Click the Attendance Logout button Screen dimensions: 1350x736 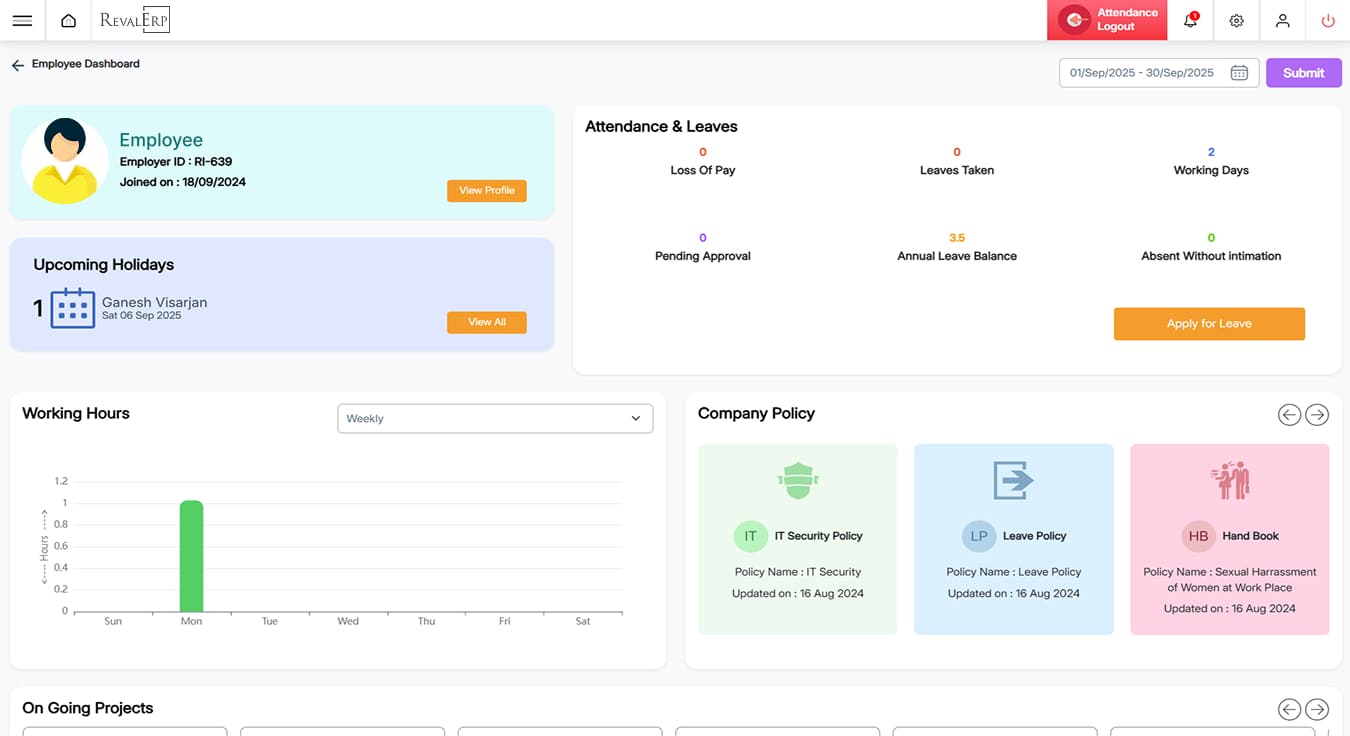point(1107,20)
